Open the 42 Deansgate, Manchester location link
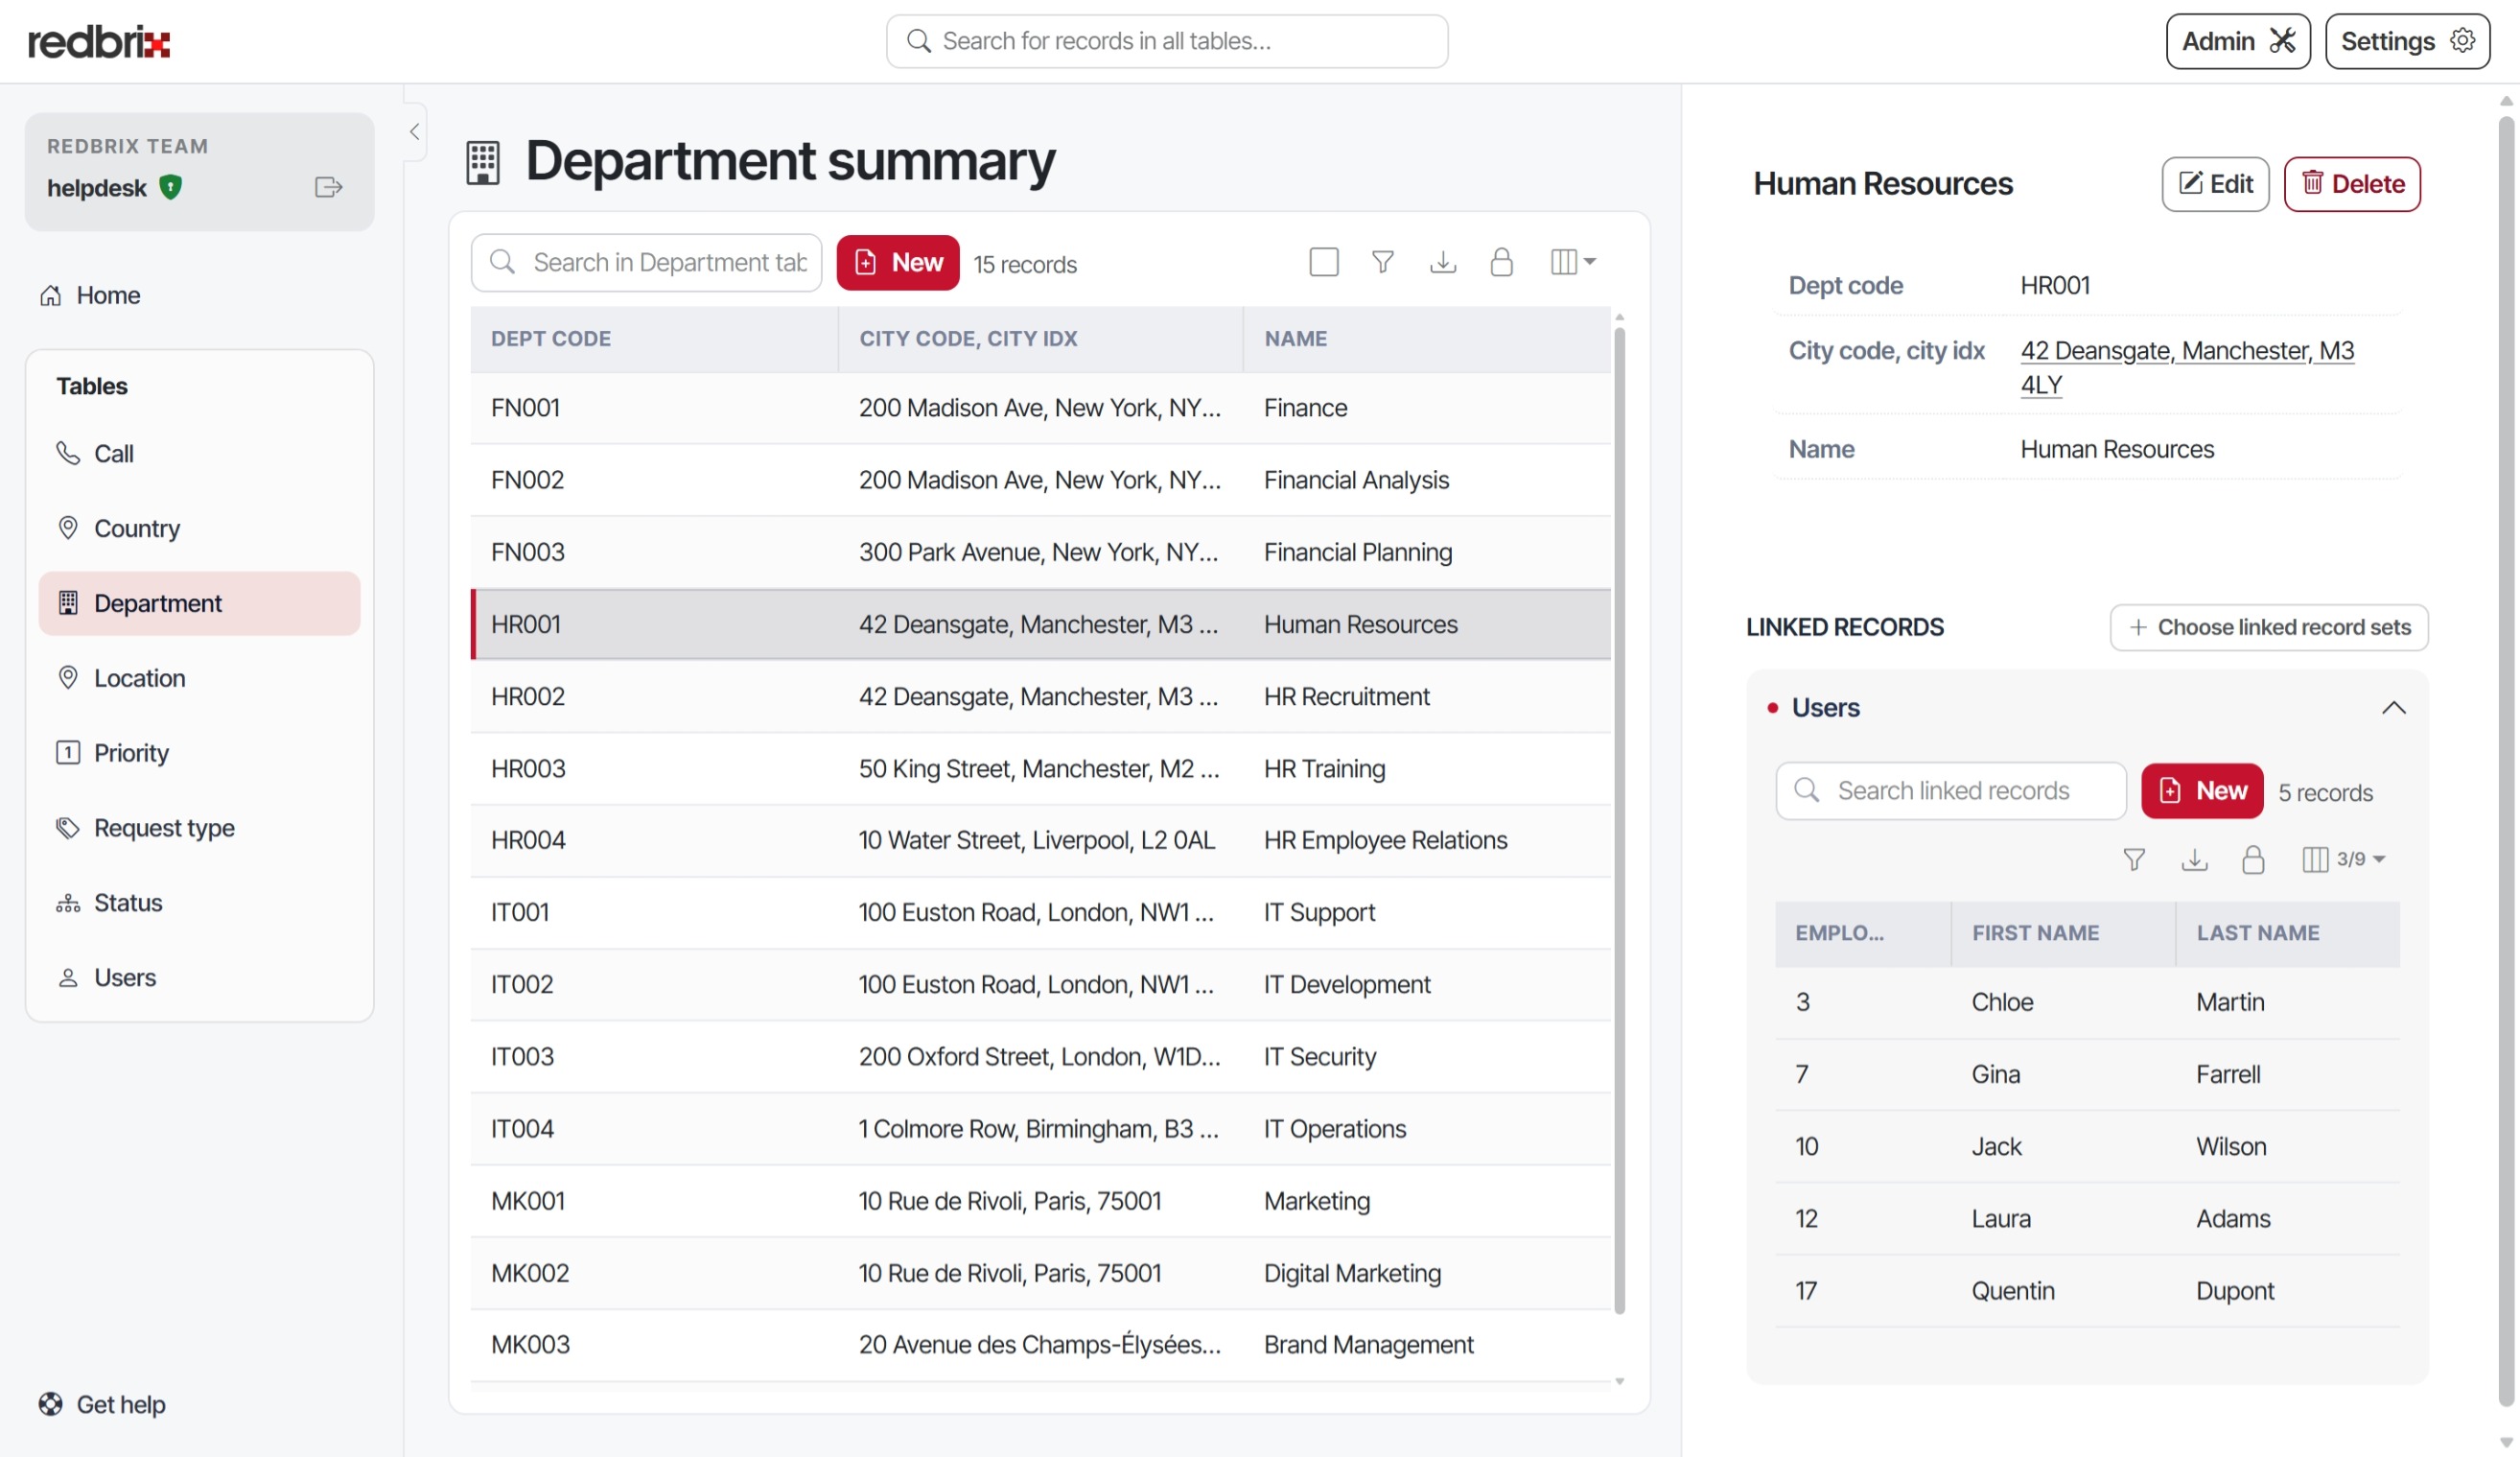Viewport: 2520px width, 1457px height. (2186, 368)
